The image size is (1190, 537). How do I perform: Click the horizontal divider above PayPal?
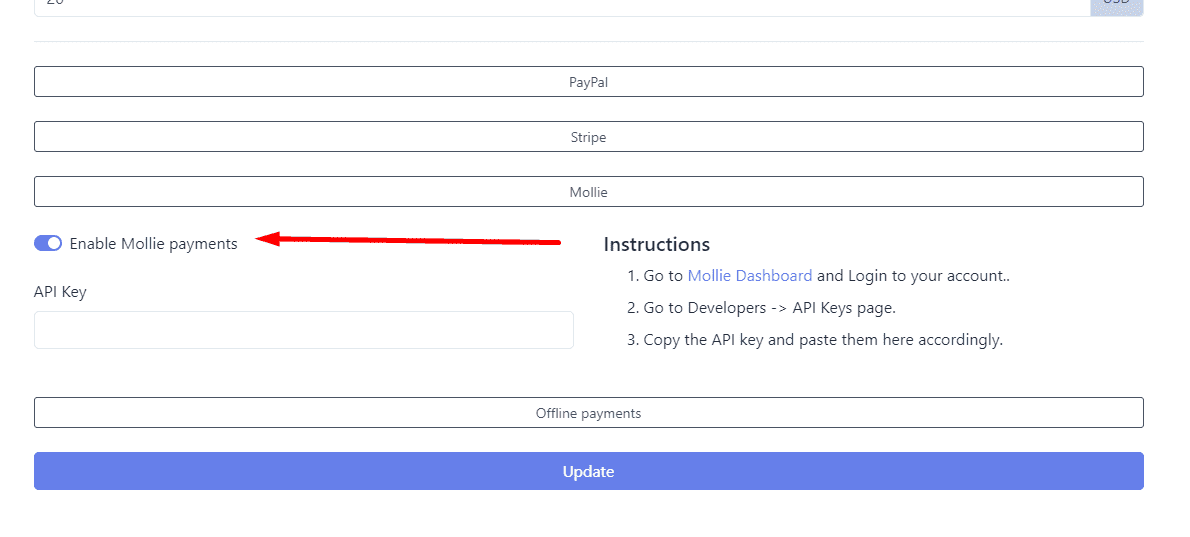(x=588, y=42)
